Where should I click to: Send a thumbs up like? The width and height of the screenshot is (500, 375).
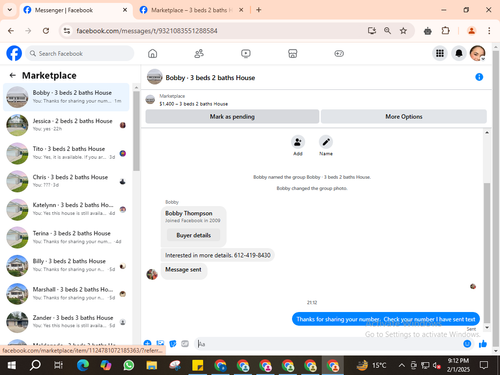click(x=483, y=344)
